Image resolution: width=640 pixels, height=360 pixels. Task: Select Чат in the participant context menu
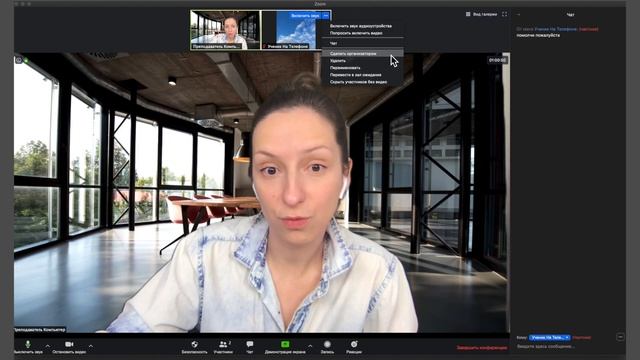pyautogui.click(x=333, y=43)
